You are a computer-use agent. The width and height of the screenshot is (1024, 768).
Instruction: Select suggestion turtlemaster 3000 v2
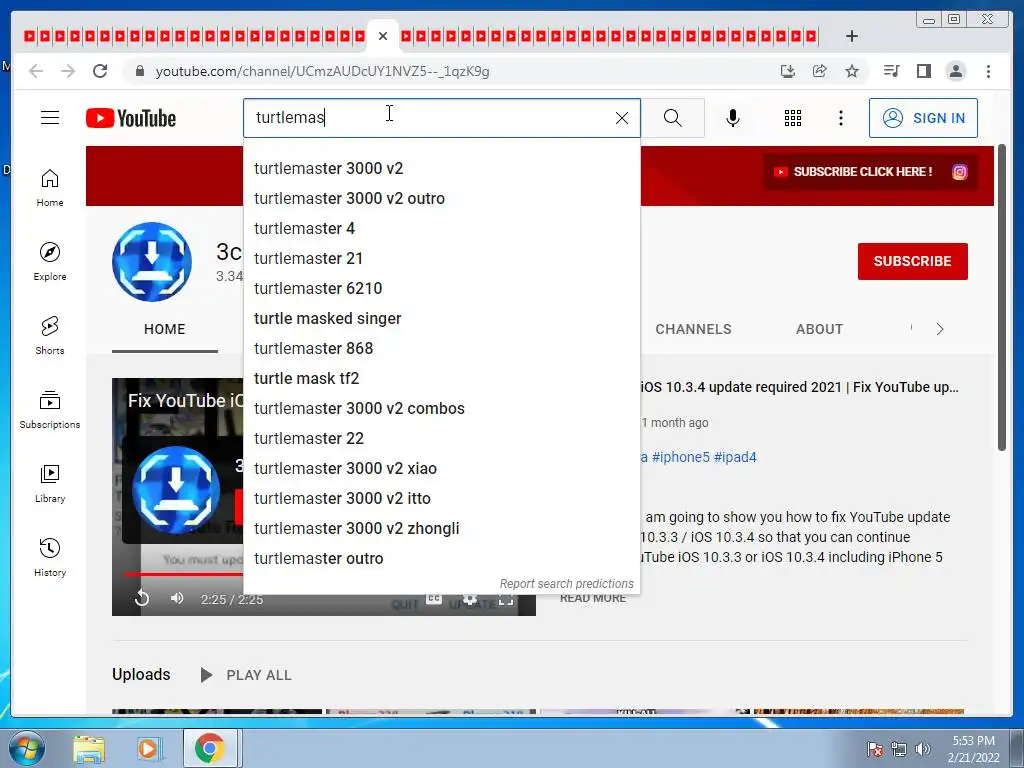click(x=441, y=168)
